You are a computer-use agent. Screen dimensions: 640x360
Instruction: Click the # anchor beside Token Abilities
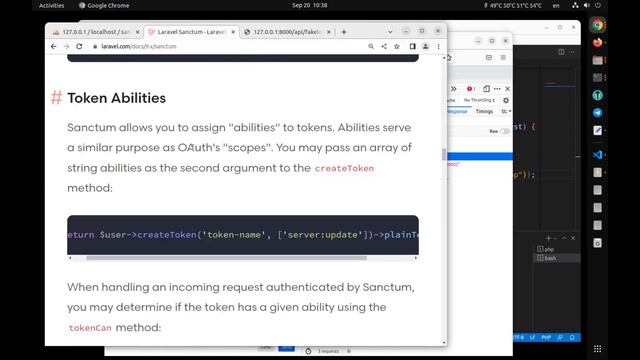tap(56, 98)
